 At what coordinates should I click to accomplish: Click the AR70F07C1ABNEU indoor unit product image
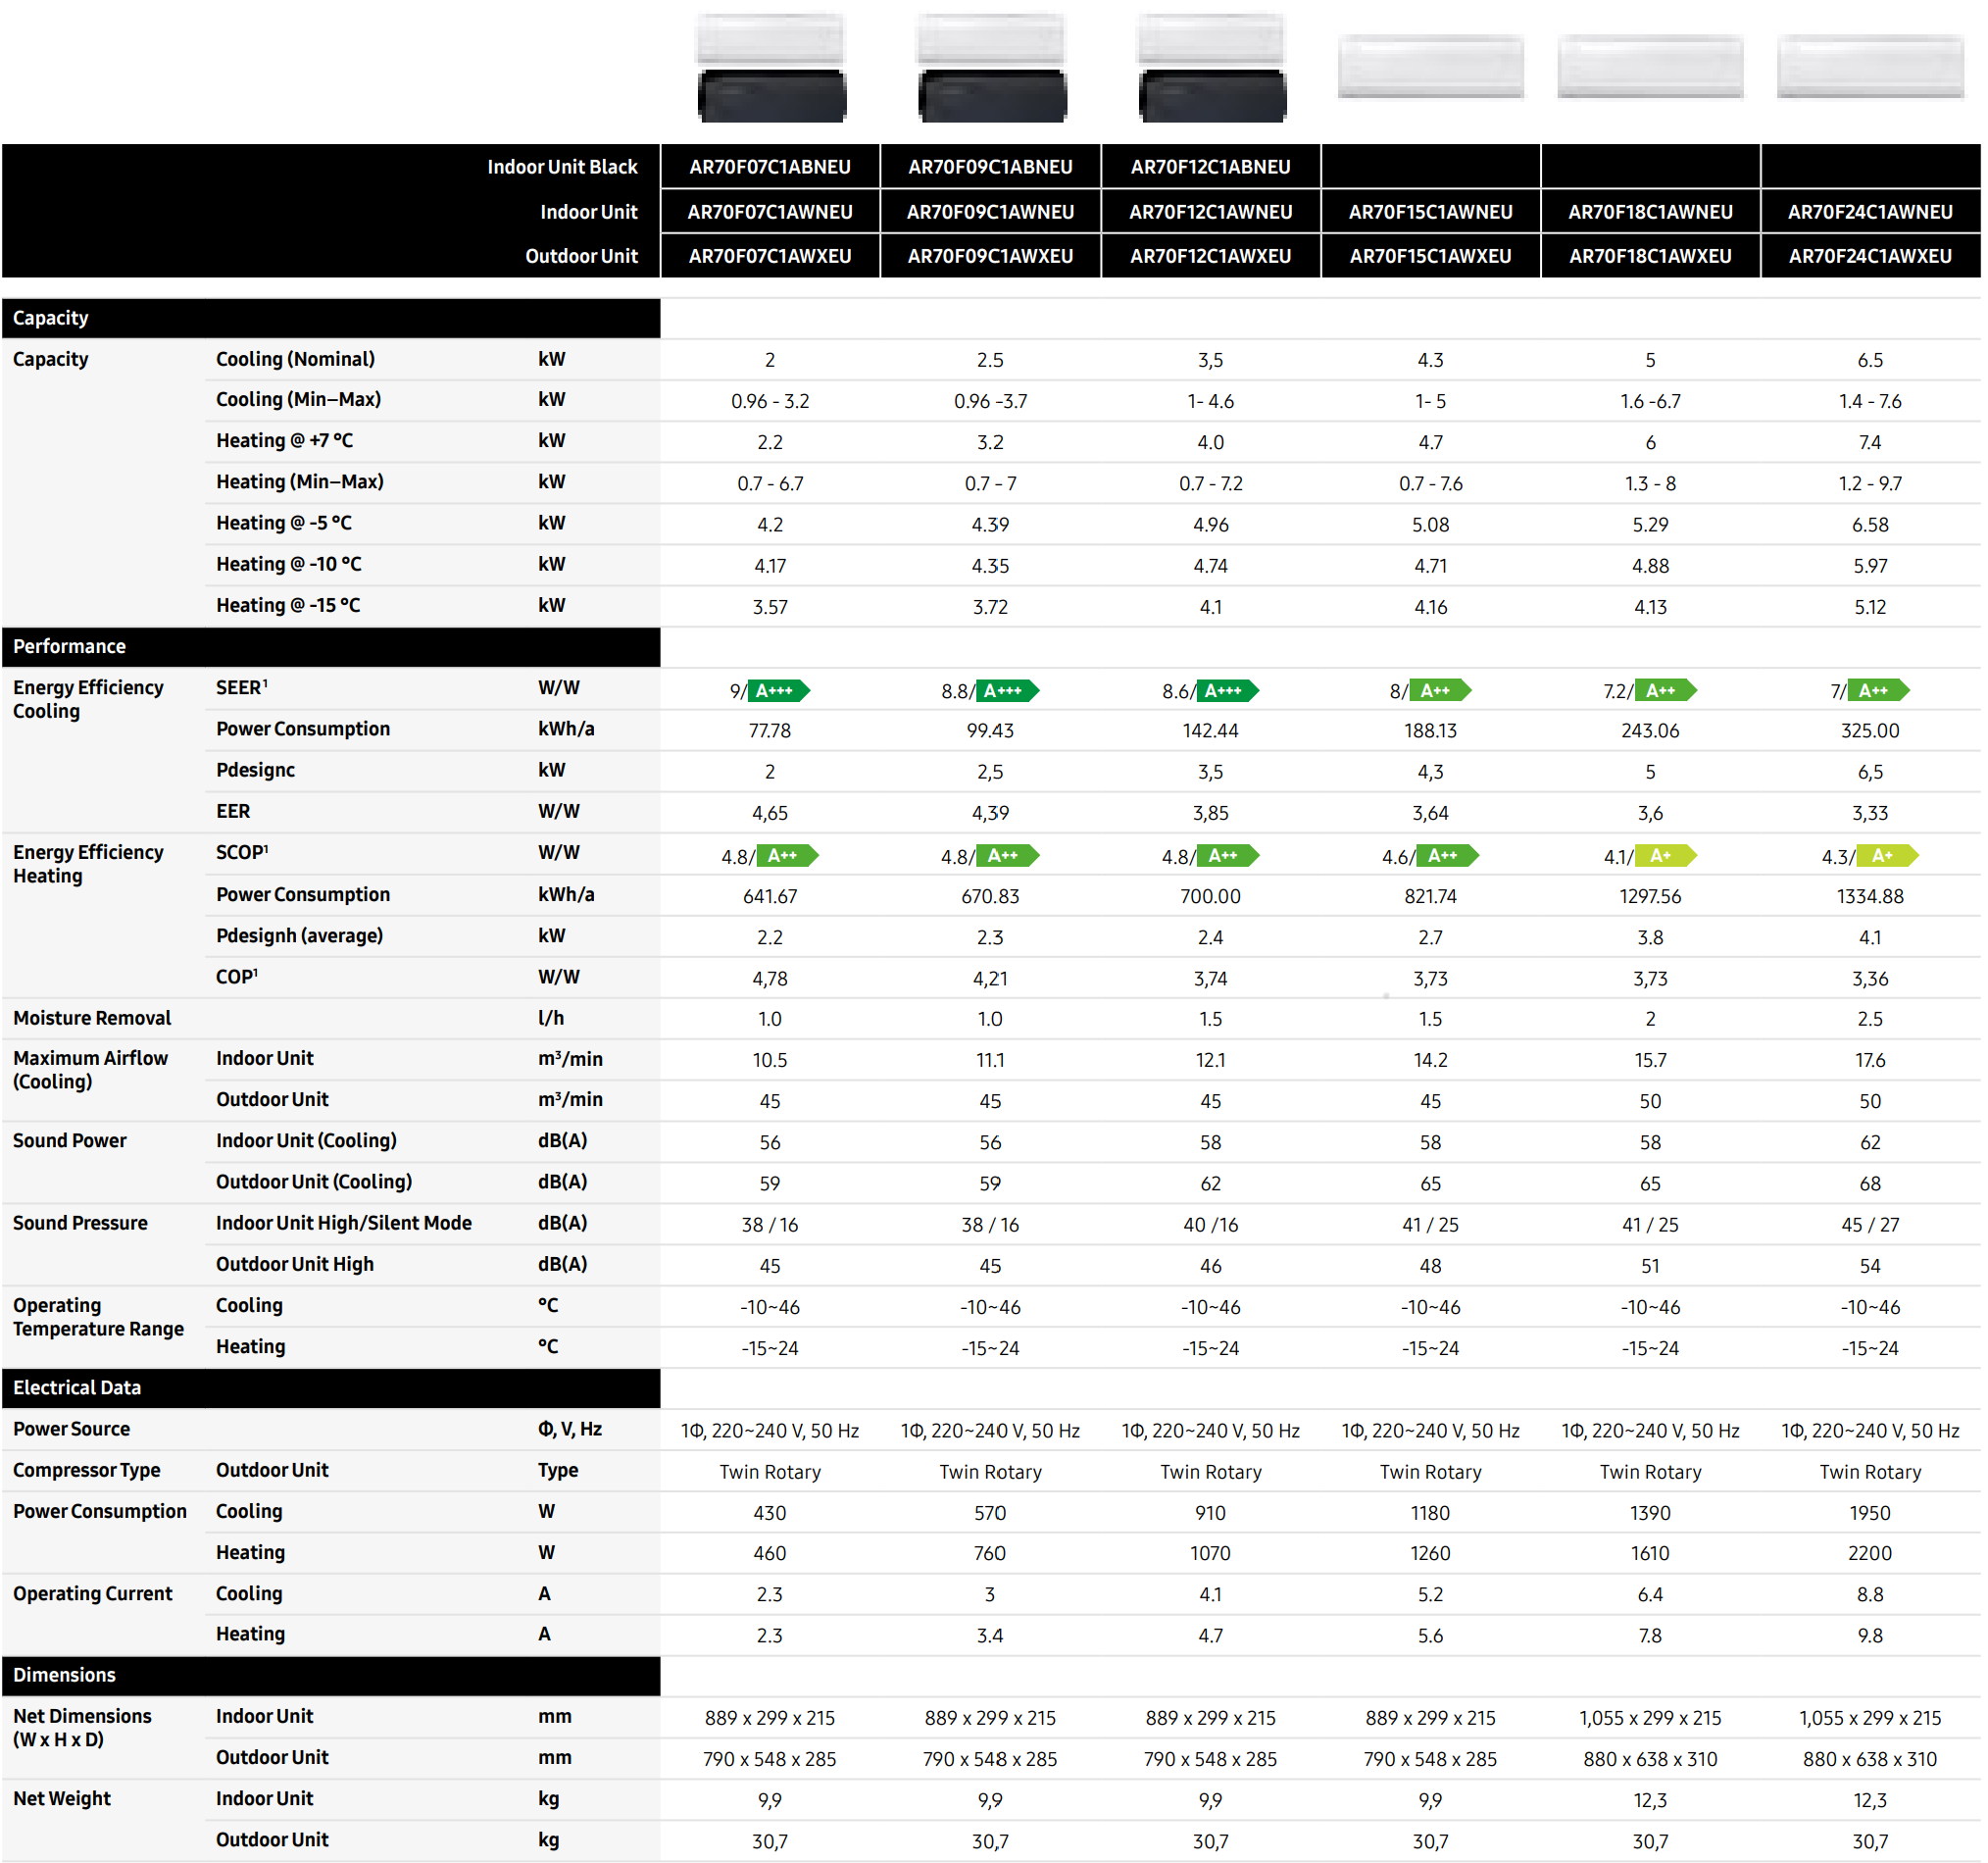click(x=771, y=68)
